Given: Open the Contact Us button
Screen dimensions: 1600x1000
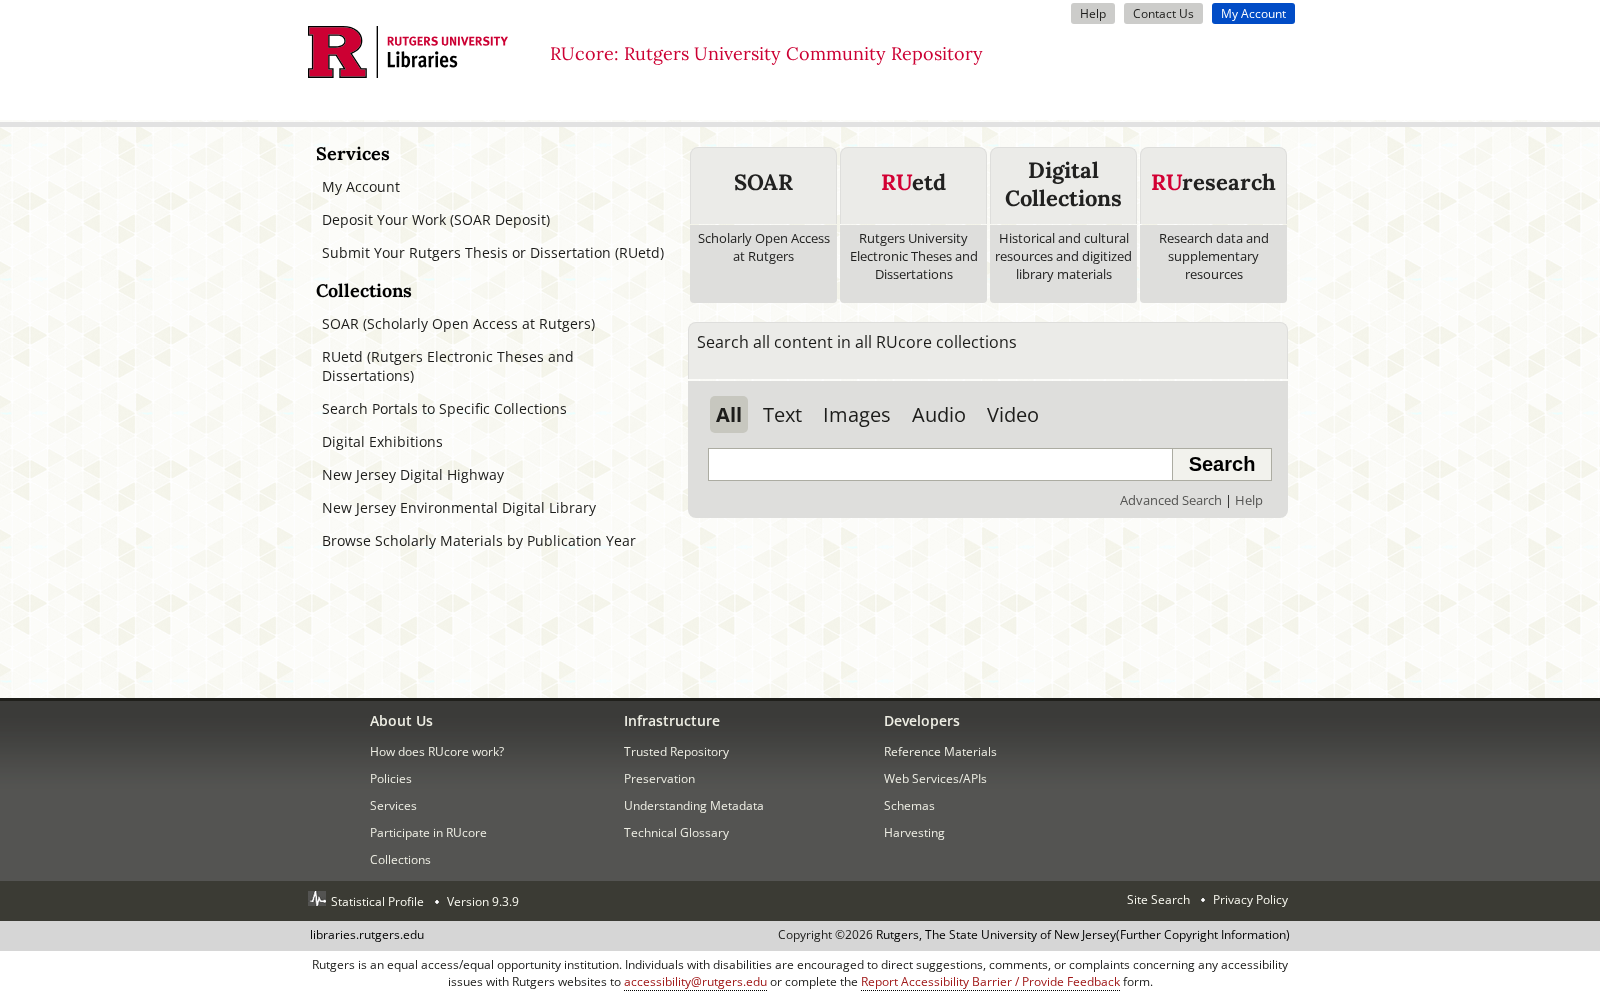Looking at the screenshot, I should tap(1163, 14).
